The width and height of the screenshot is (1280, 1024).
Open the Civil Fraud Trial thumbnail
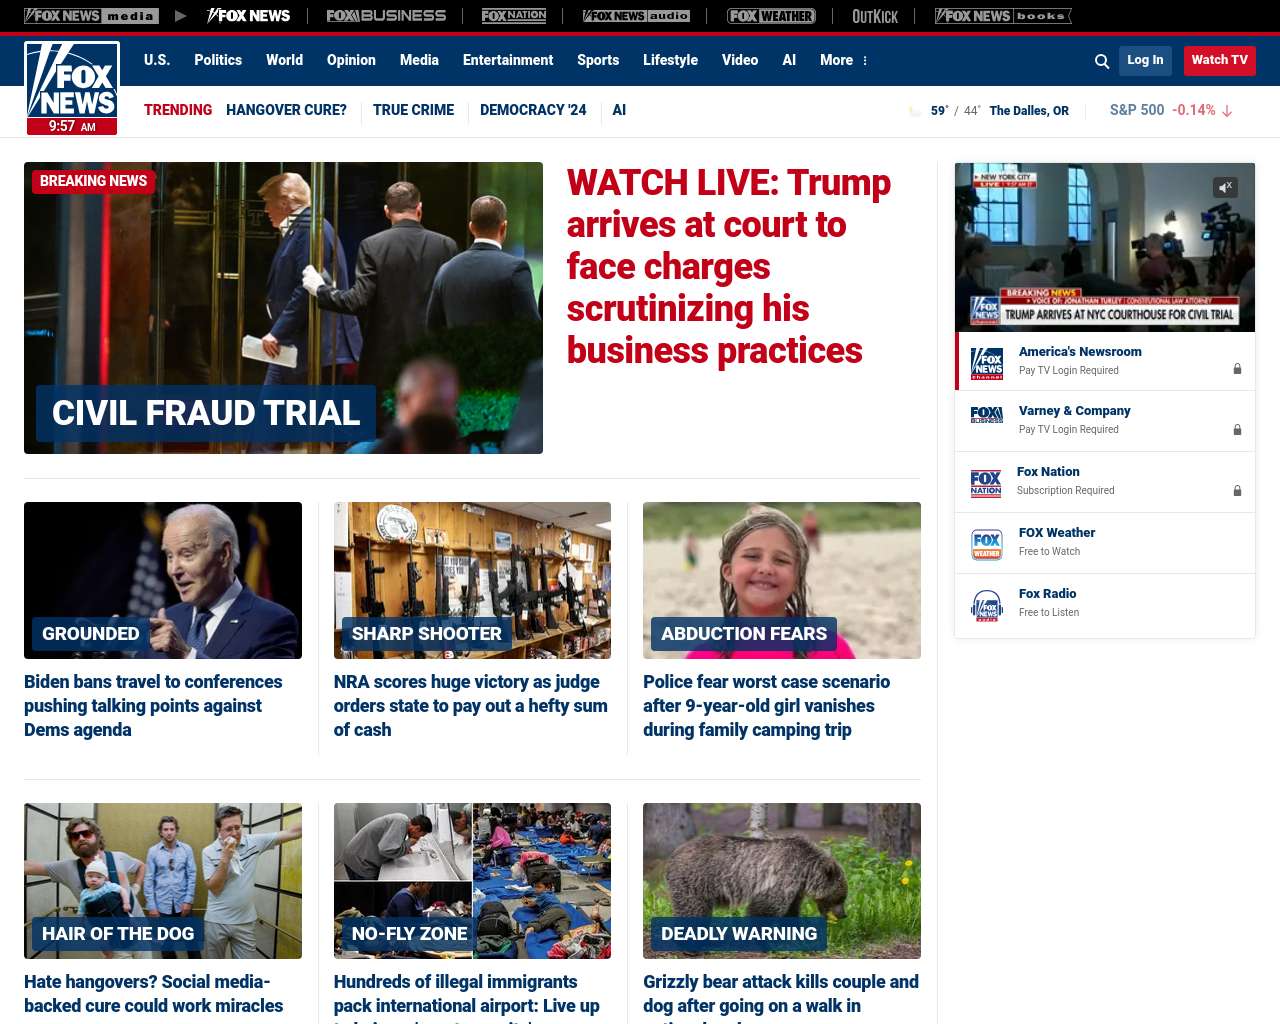pos(283,308)
